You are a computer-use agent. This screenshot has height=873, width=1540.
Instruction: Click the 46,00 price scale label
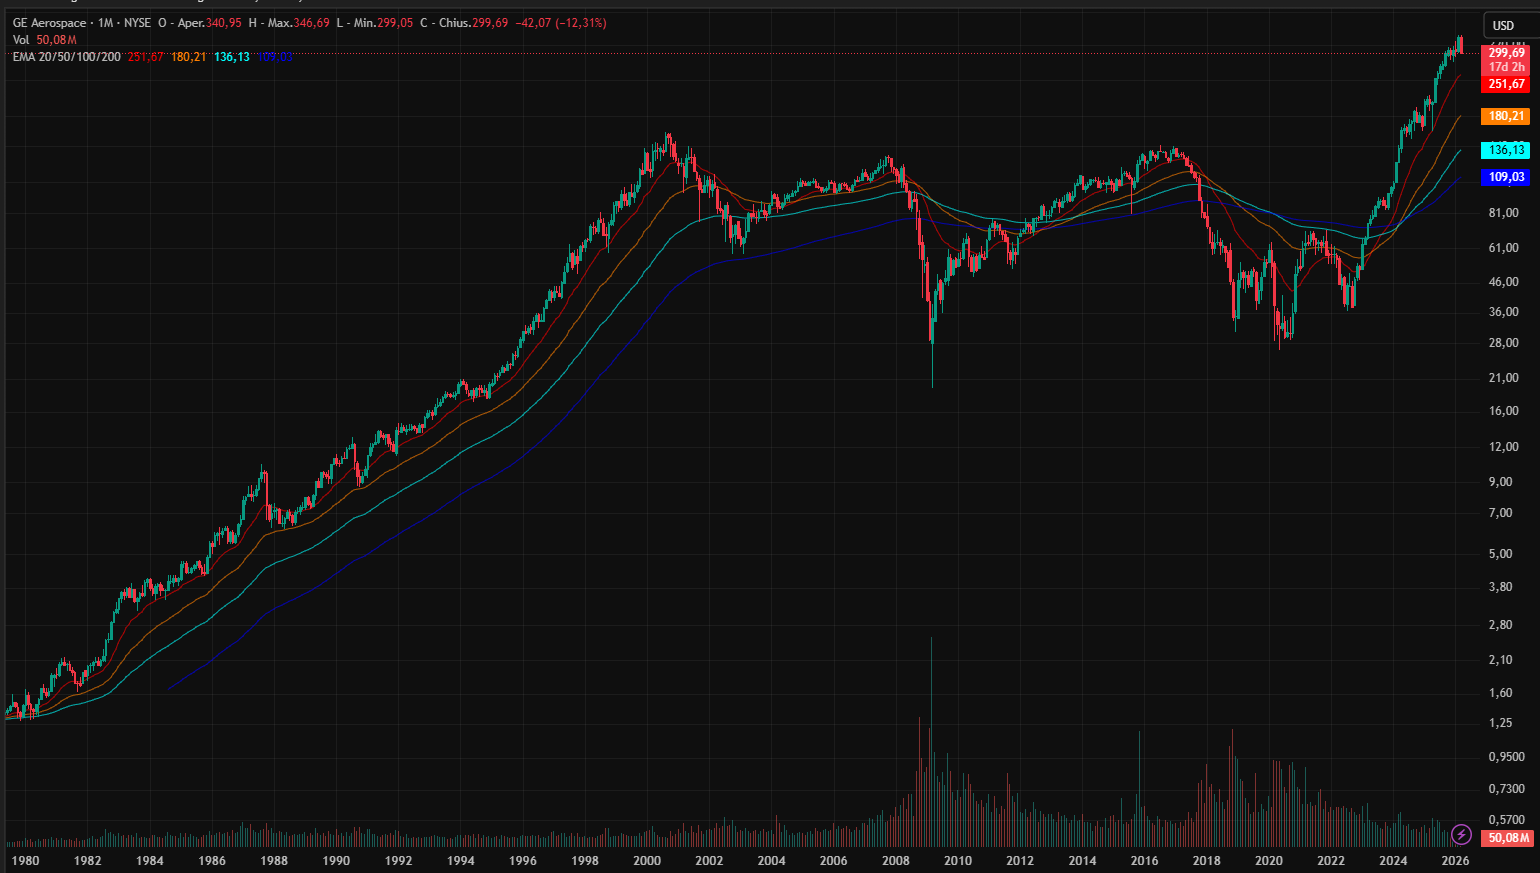click(x=1504, y=282)
